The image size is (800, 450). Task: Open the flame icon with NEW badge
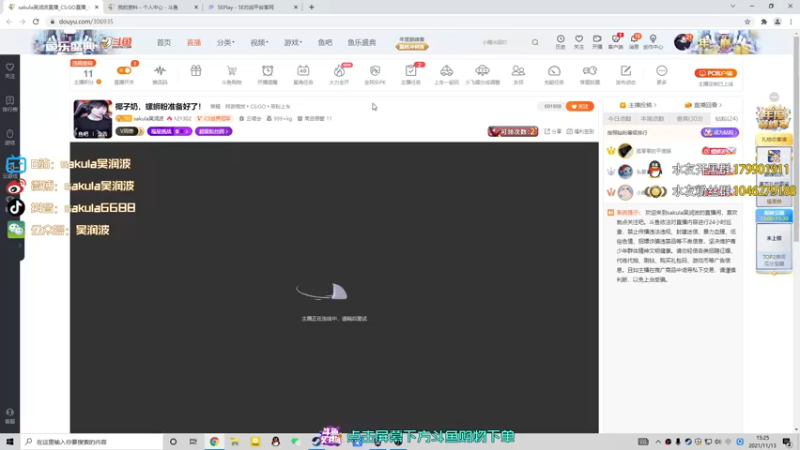(339, 71)
